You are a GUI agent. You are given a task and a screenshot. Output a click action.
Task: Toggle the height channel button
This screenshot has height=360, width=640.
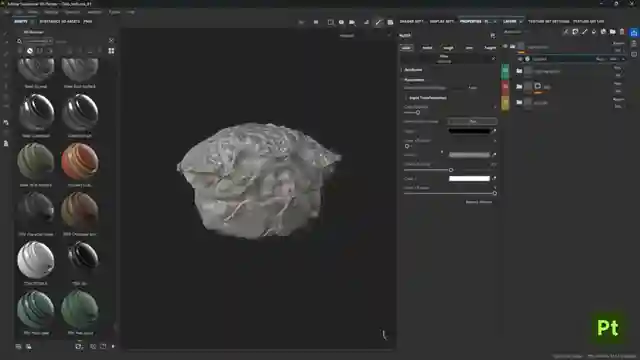[490, 48]
